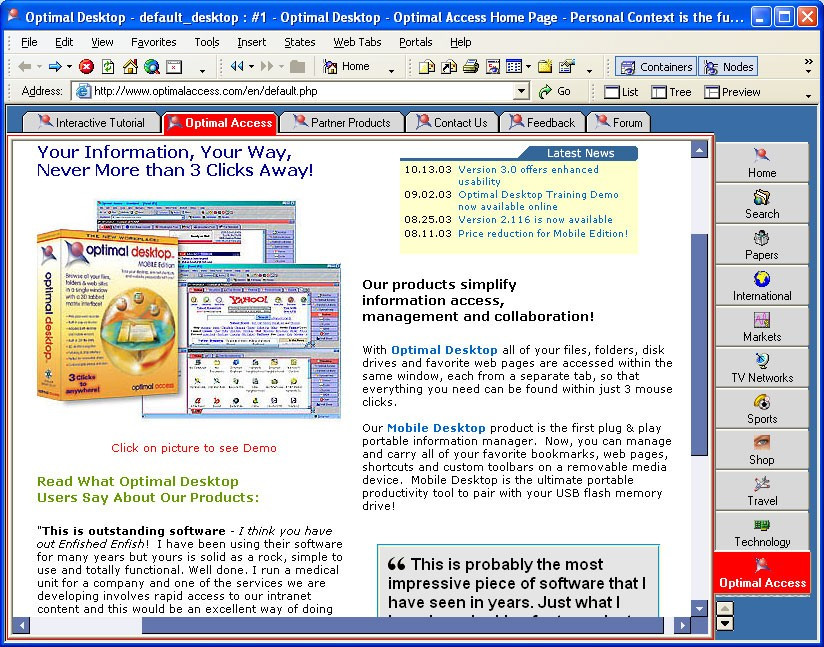Viewport: 824px width, 647px height.
Task: Click the Optimal Desktop product box picture
Action: click(x=108, y=314)
